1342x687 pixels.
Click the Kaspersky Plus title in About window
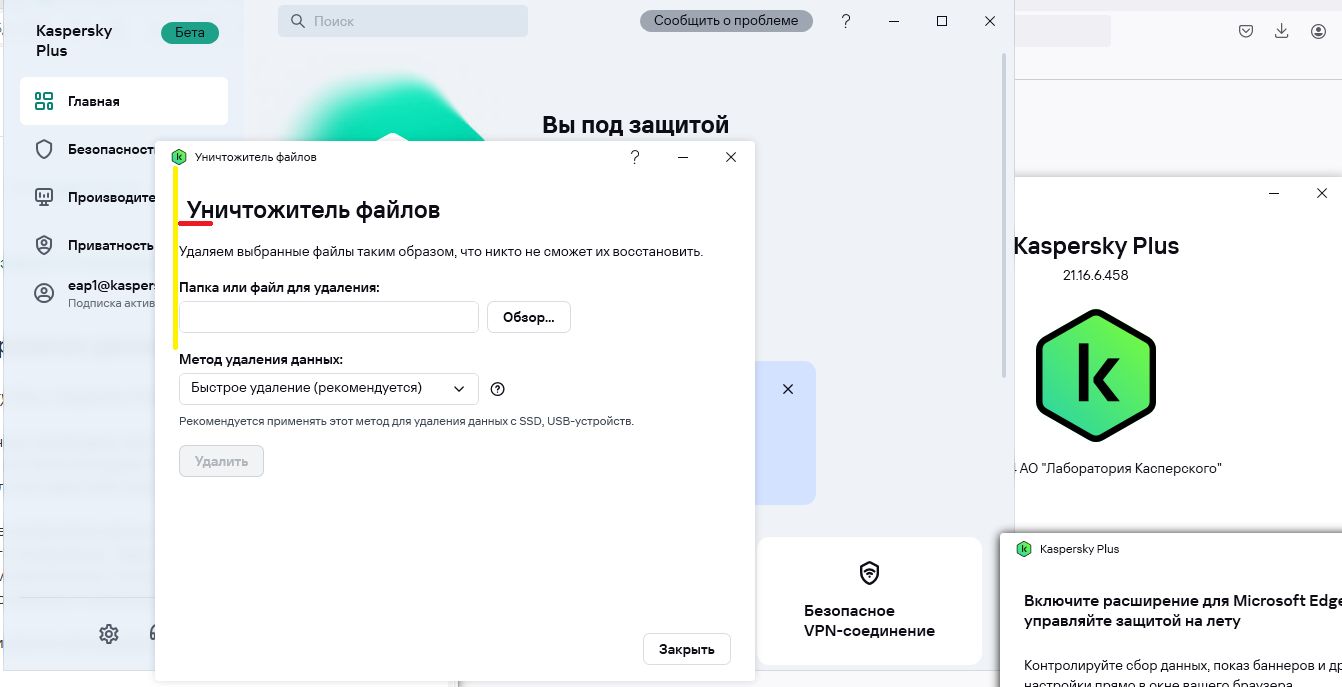click(1096, 246)
